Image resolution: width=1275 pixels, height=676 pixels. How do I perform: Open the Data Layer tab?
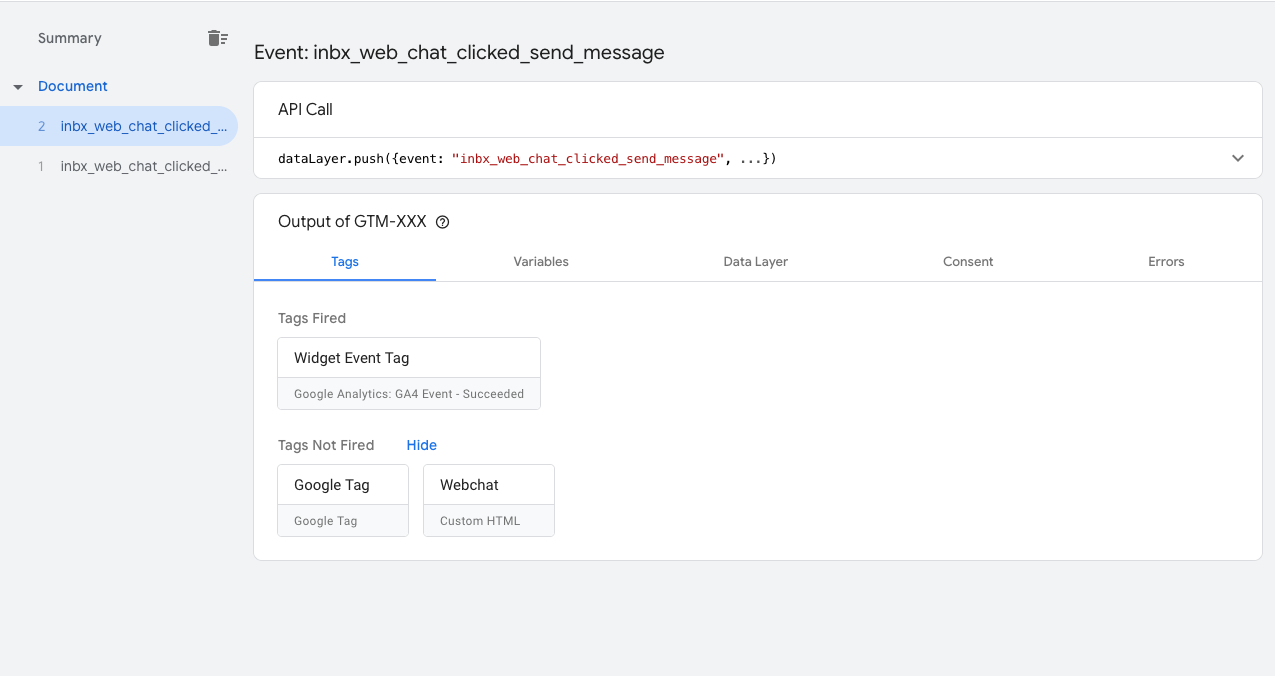756,261
